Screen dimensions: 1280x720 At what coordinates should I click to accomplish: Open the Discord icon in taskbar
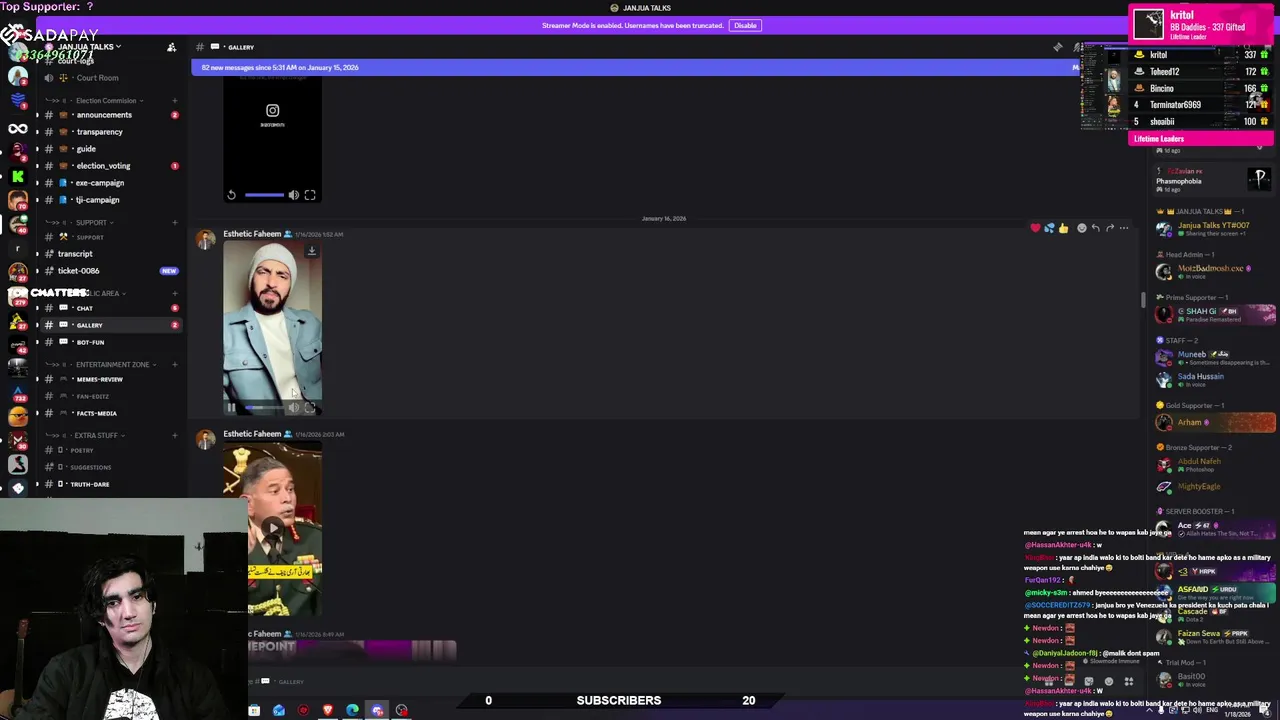point(377,710)
